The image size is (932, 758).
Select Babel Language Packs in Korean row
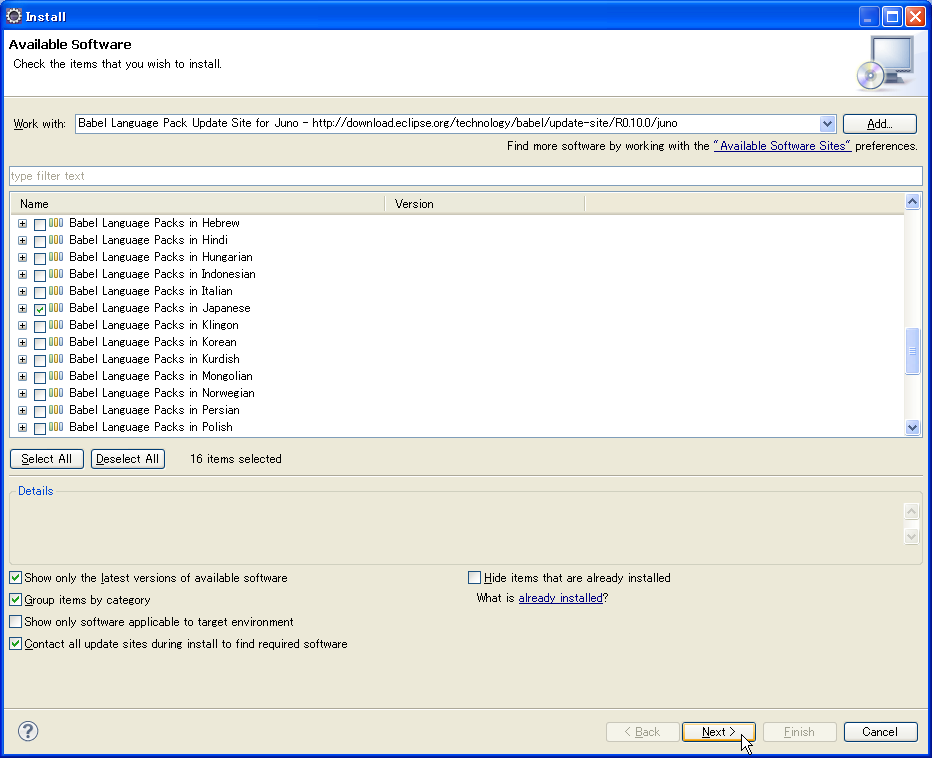(153, 342)
